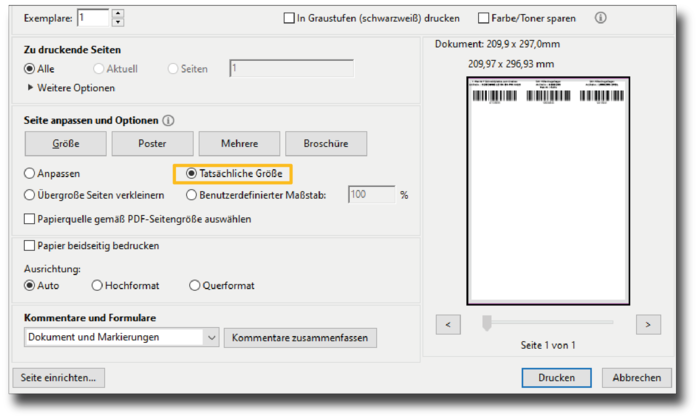700x418 pixels.
Task: Decrease Exemplare with the down spinner arrow
Action: [x=118, y=22]
